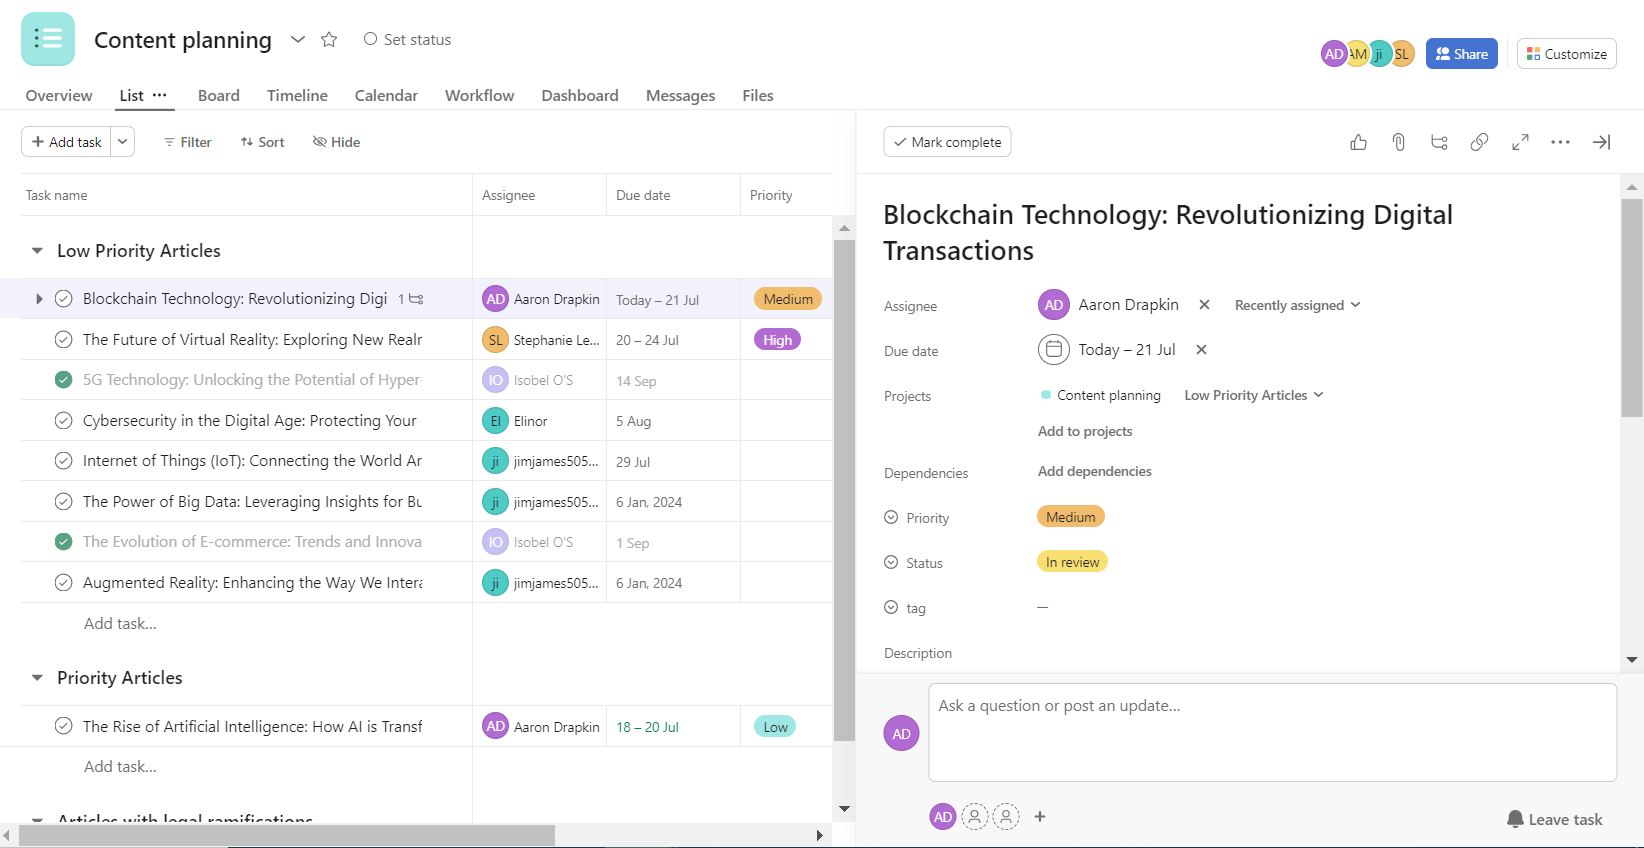Click the add subtask icon
The width and height of the screenshot is (1644, 848).
1439,142
